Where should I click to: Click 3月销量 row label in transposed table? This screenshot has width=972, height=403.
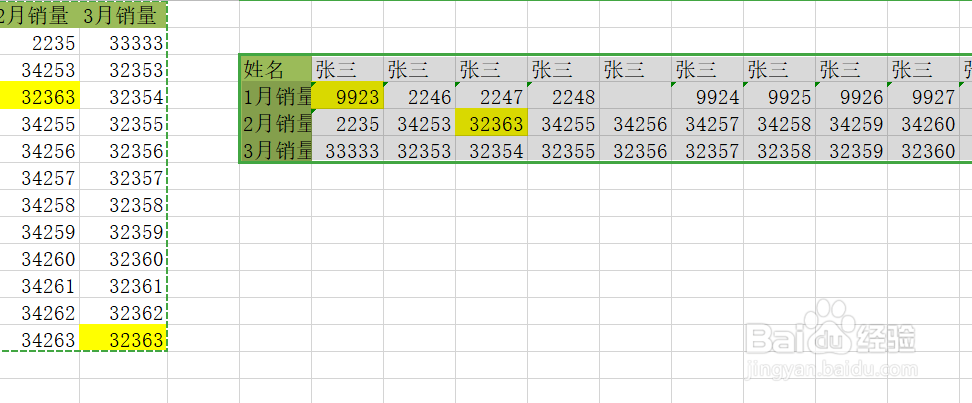tap(275, 150)
